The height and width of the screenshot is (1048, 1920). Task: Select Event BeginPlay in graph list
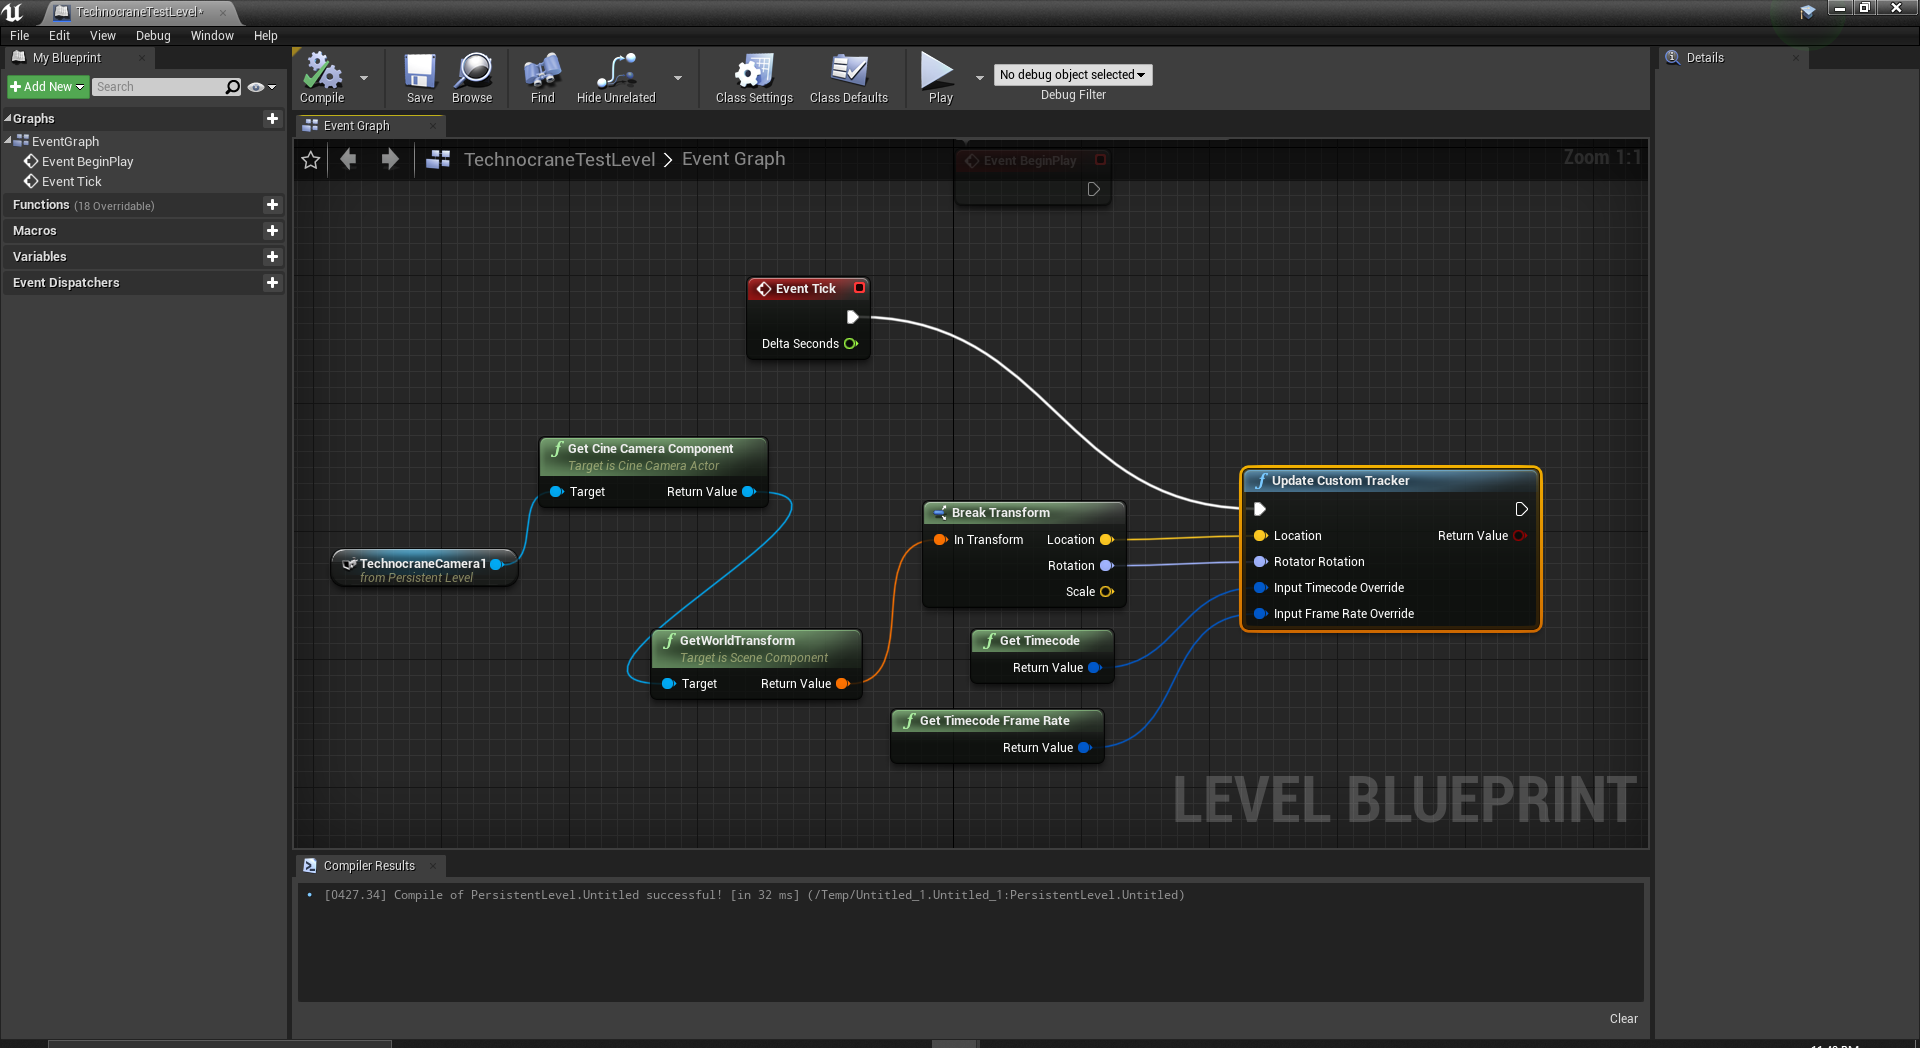click(x=87, y=161)
